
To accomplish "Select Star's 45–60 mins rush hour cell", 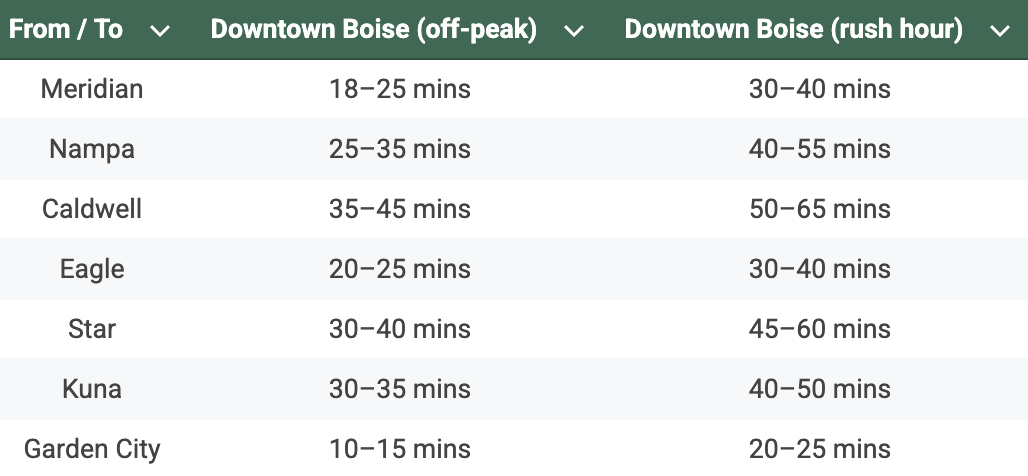I will [x=820, y=329].
